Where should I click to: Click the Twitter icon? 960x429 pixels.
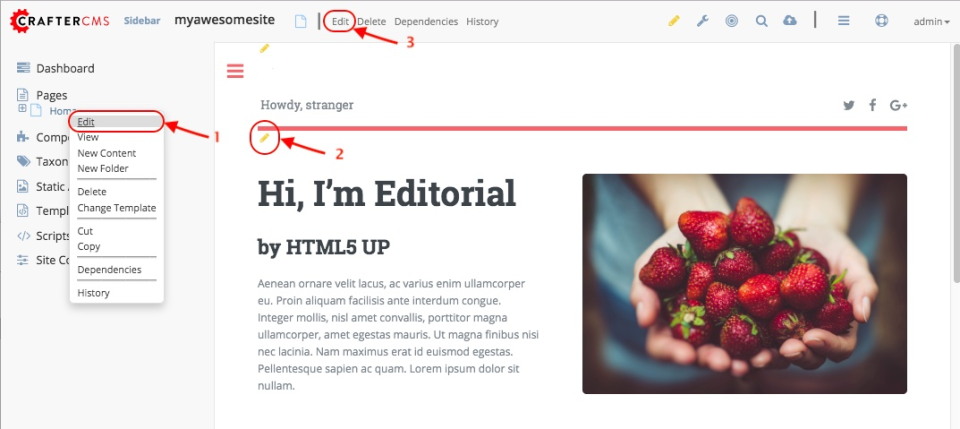pyautogui.click(x=849, y=105)
